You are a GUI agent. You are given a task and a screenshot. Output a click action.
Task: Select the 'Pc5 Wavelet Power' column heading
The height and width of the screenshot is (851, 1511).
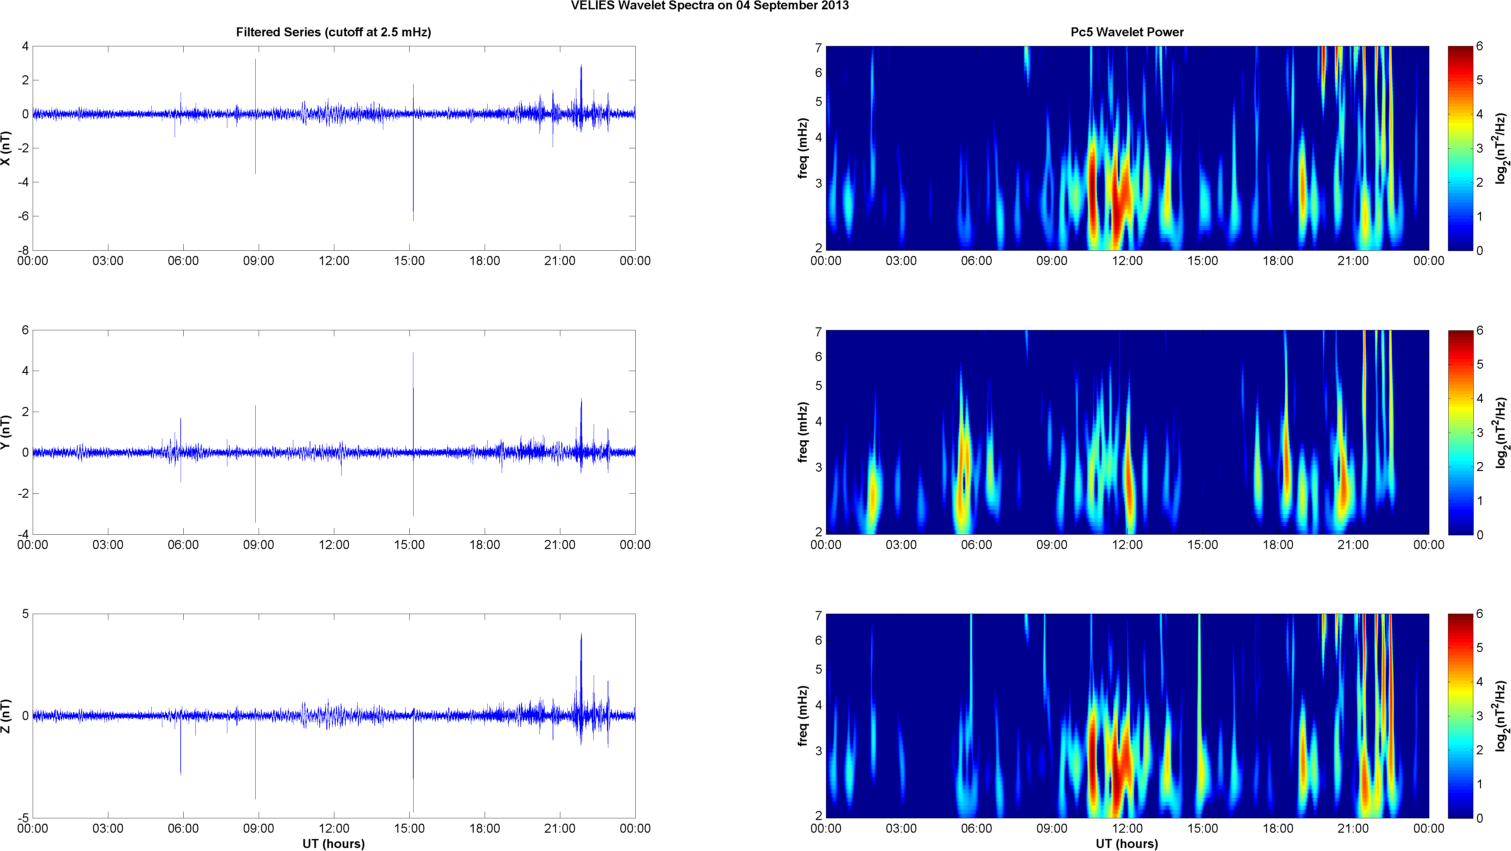[1127, 32]
